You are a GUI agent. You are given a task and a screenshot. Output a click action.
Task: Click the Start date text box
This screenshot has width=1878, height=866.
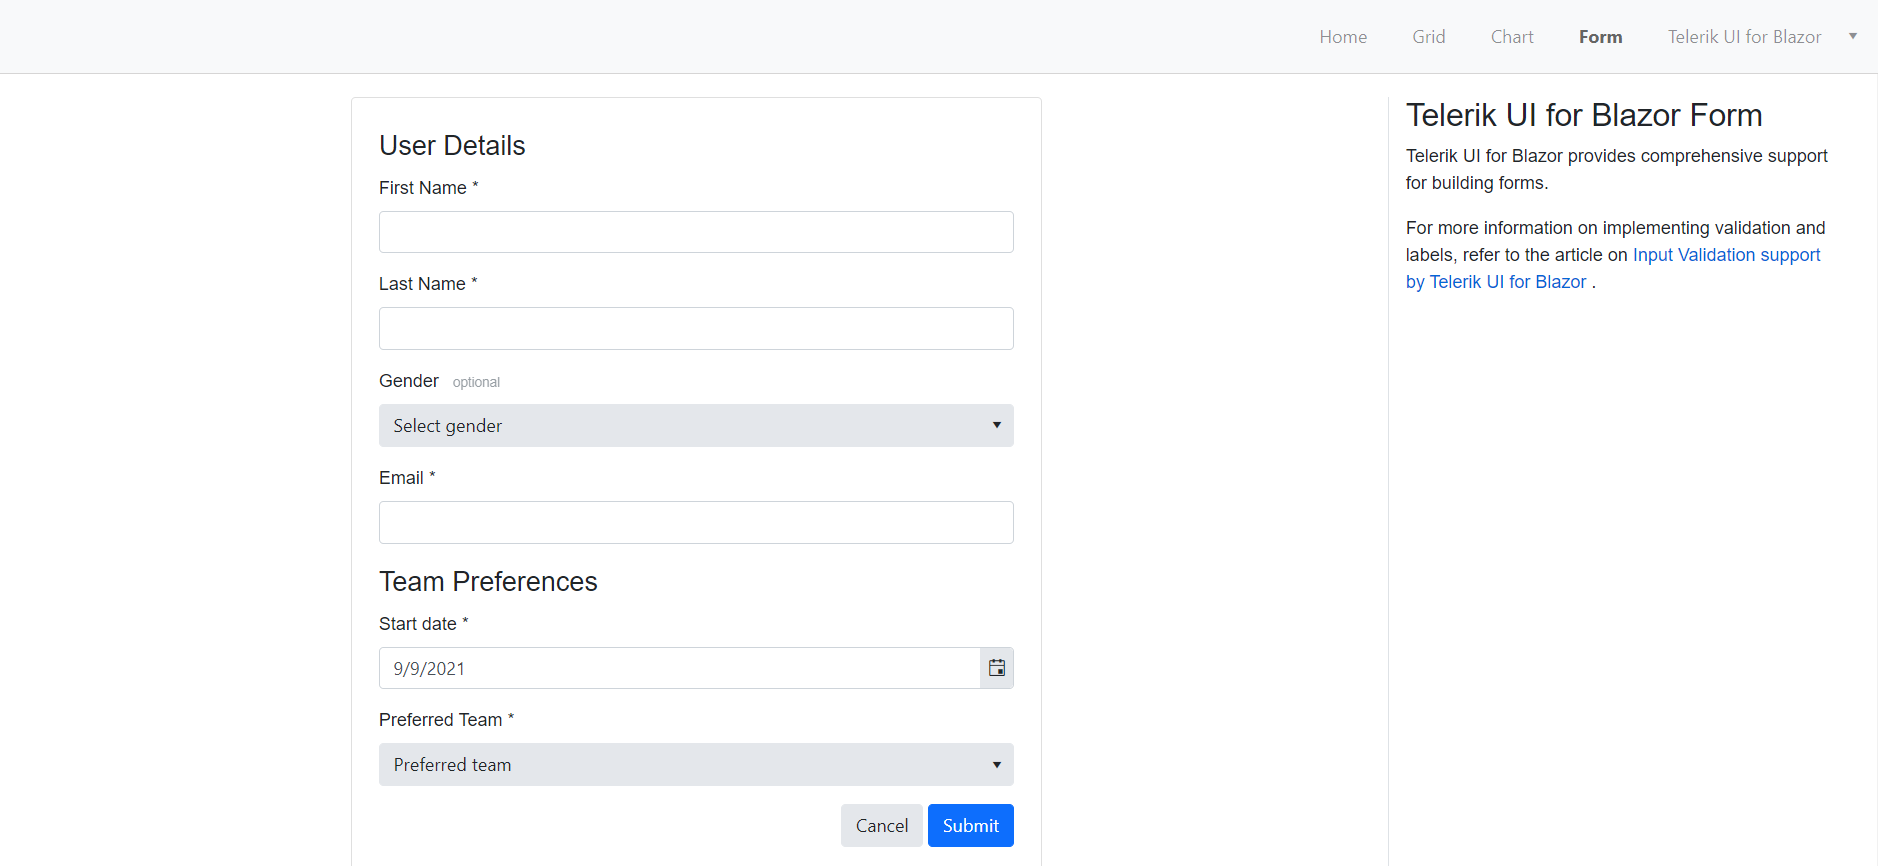click(679, 668)
